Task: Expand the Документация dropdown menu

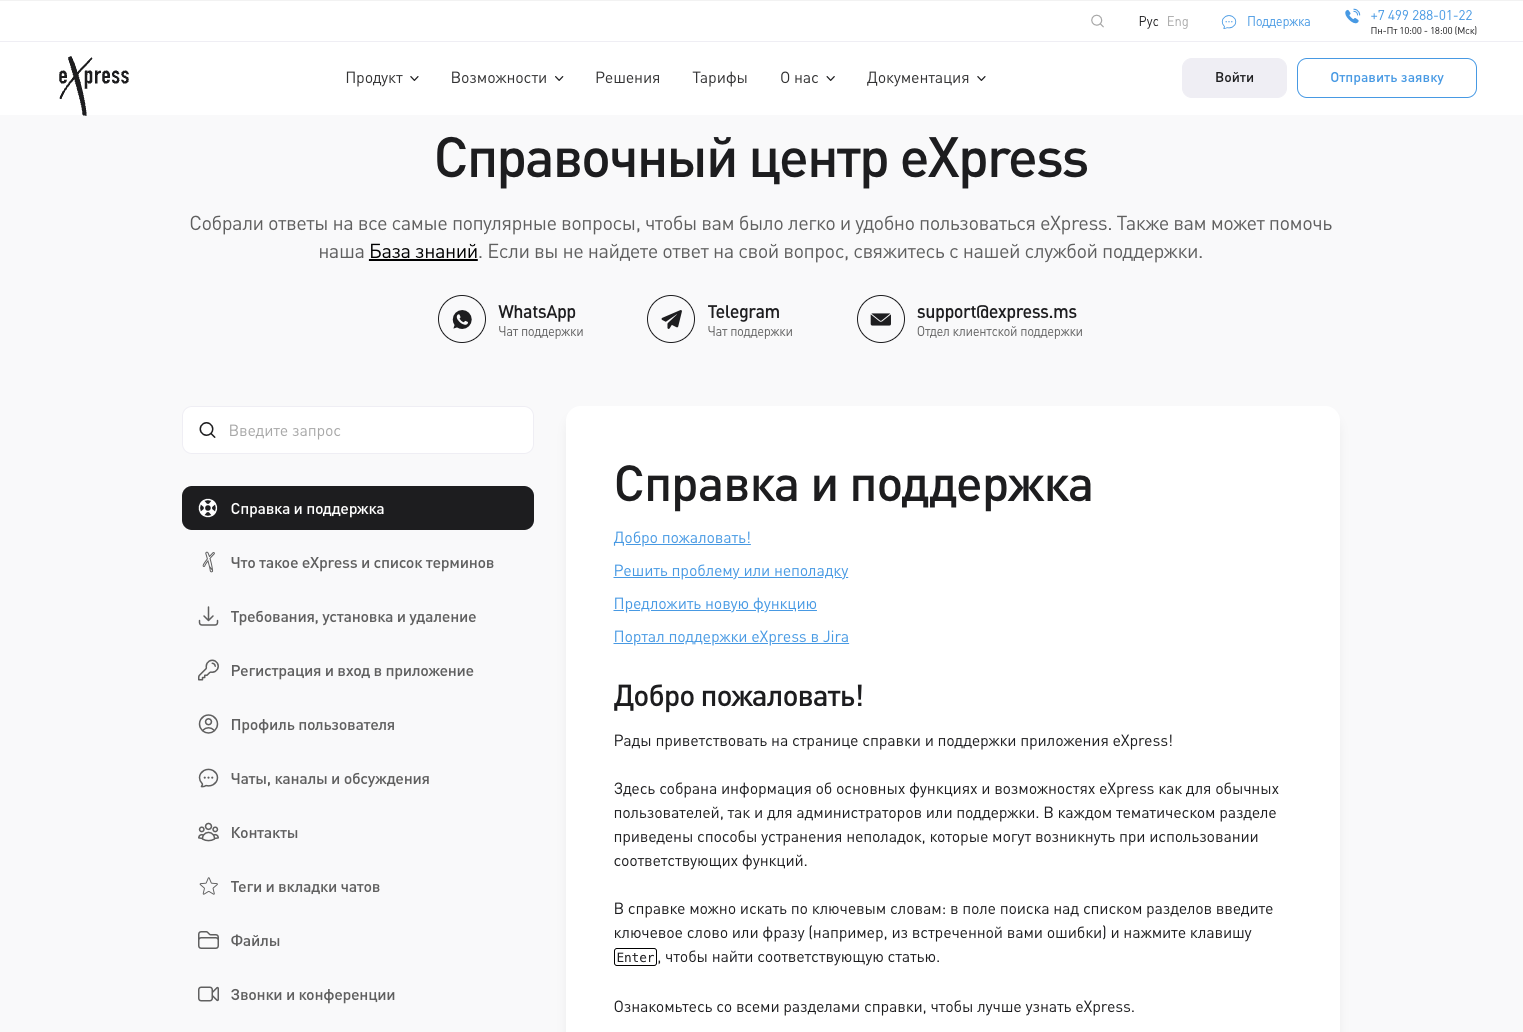Action: tap(926, 78)
